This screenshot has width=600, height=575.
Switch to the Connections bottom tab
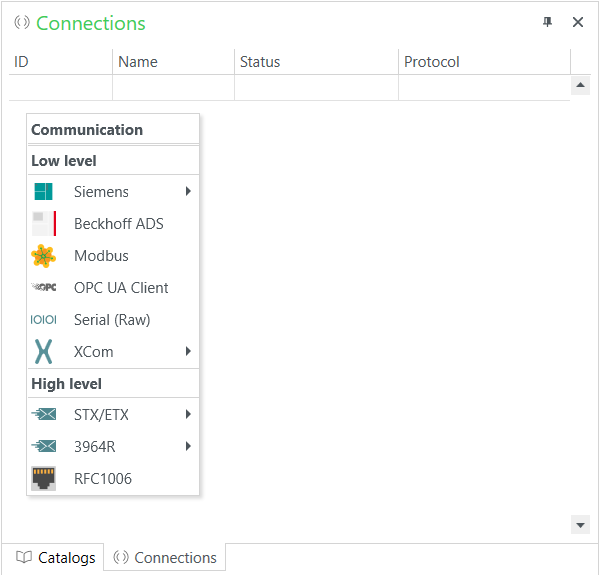click(165, 558)
